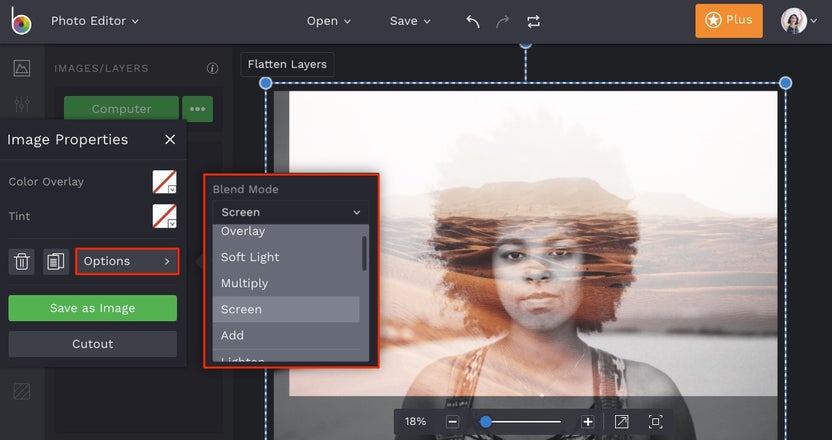
Task: Open the Save menu
Action: [x=410, y=21]
